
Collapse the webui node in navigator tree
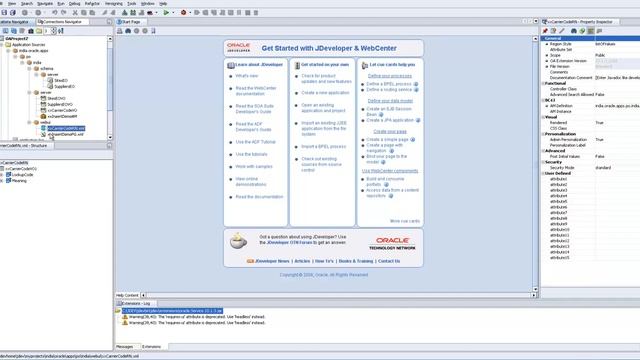29,122
